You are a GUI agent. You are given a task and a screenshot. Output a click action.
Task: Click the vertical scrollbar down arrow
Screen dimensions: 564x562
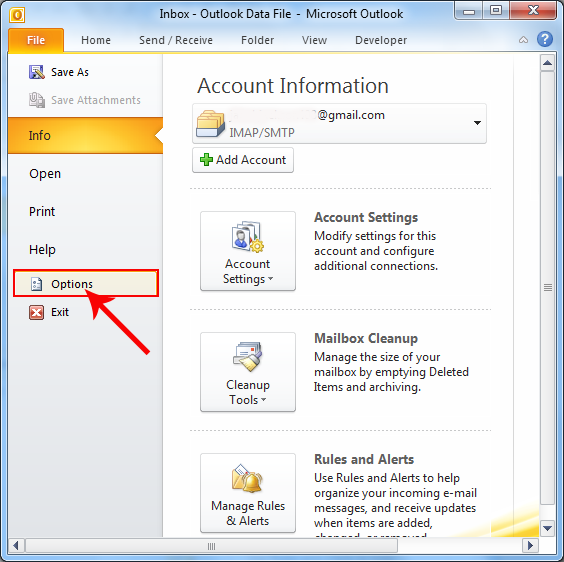click(547, 528)
